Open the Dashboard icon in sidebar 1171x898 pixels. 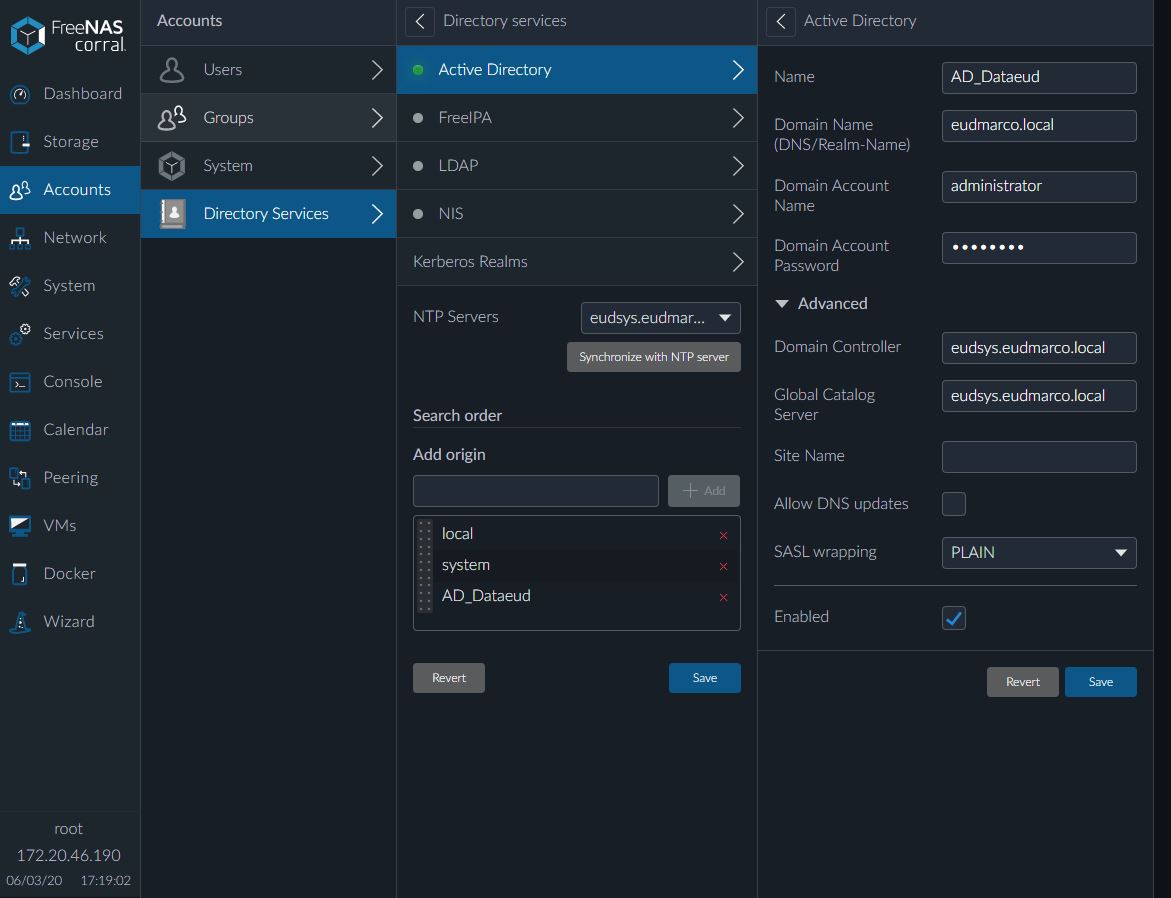coord(20,94)
